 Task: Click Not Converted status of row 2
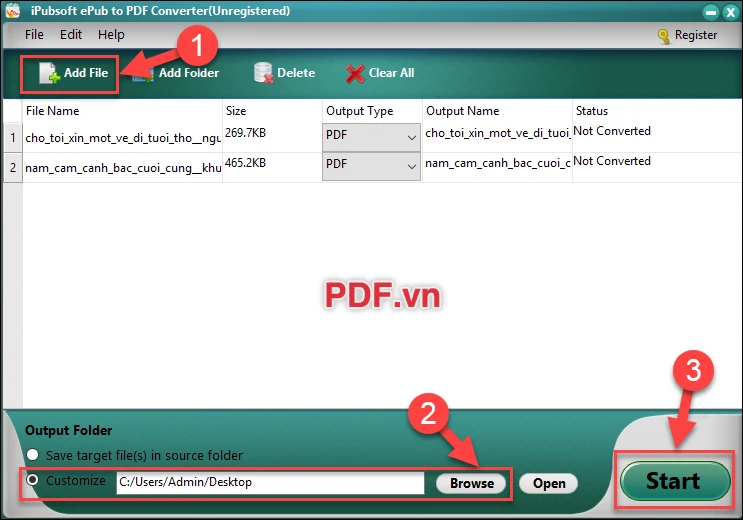tap(612, 161)
